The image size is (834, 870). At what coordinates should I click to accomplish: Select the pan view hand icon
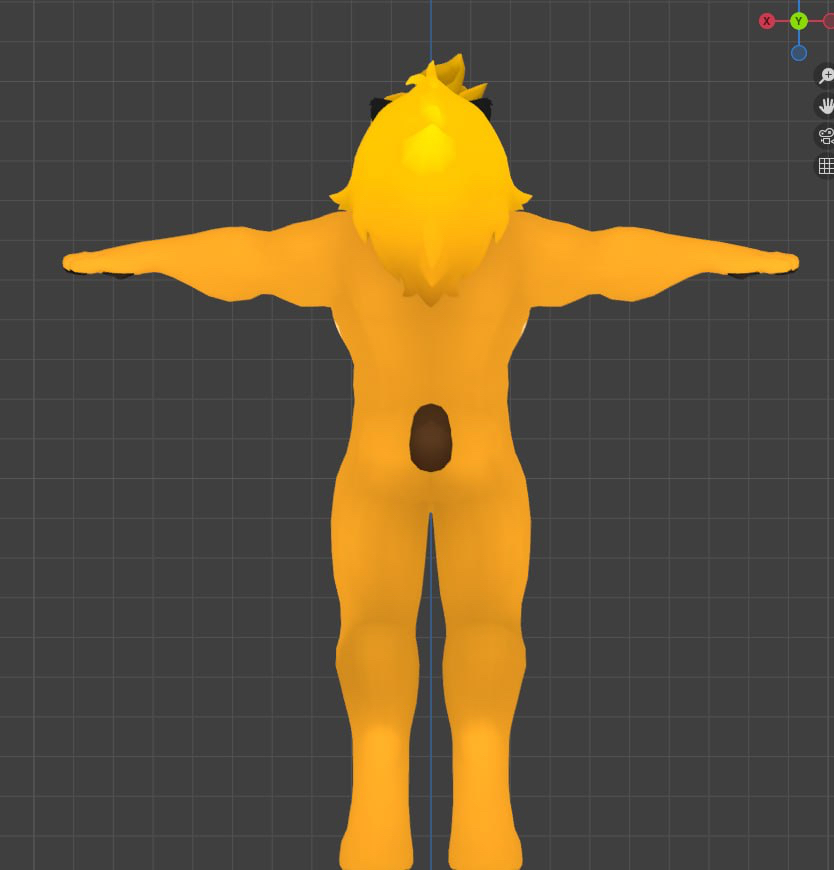[826, 106]
